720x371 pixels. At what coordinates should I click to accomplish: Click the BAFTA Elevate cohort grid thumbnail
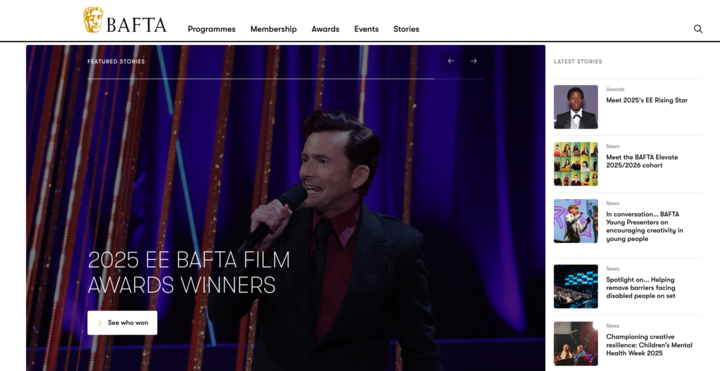pos(576,164)
